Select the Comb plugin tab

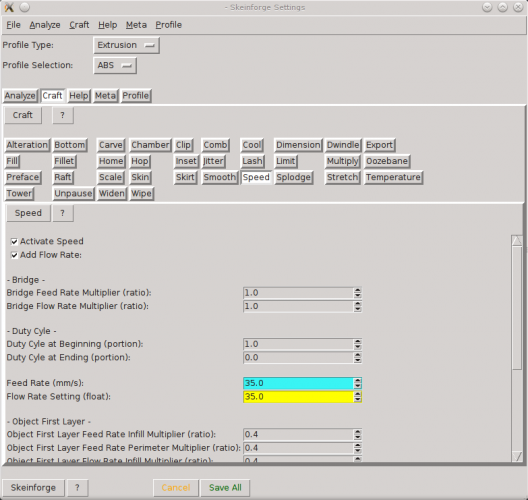(216, 145)
